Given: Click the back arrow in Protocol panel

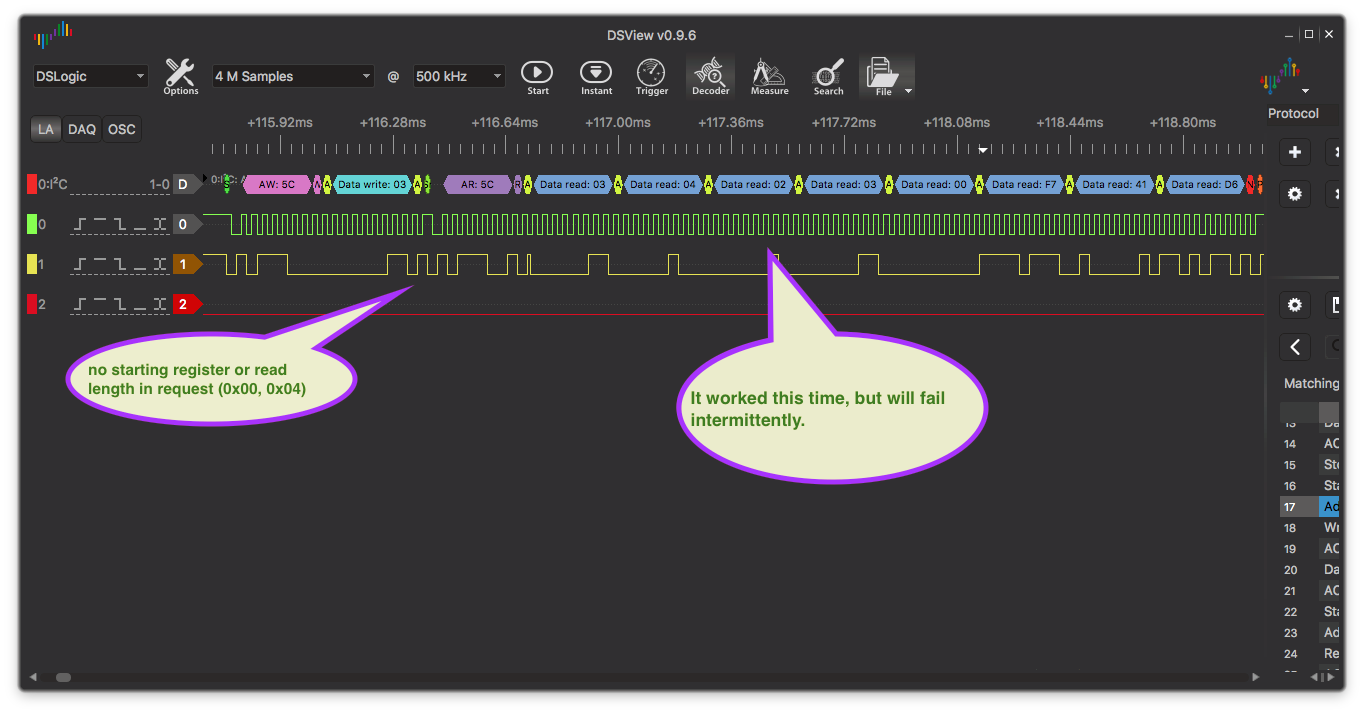Looking at the screenshot, I should [x=1295, y=347].
